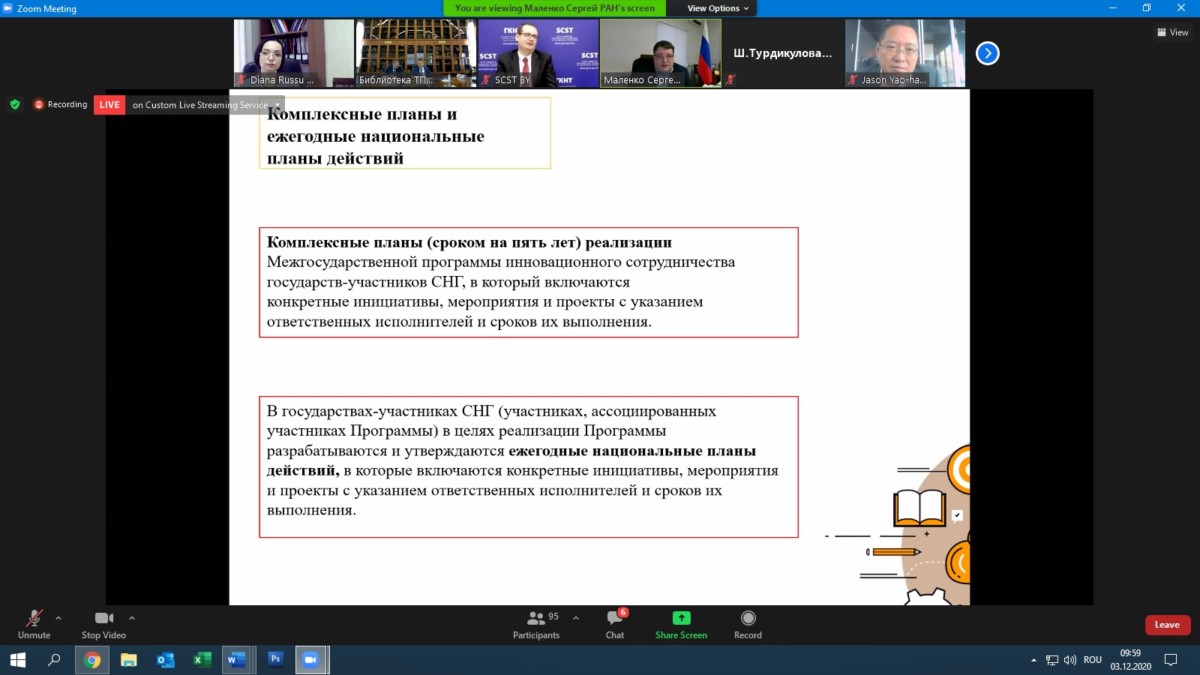Open network status tray icon
The width and height of the screenshot is (1200, 675).
click(x=1052, y=660)
